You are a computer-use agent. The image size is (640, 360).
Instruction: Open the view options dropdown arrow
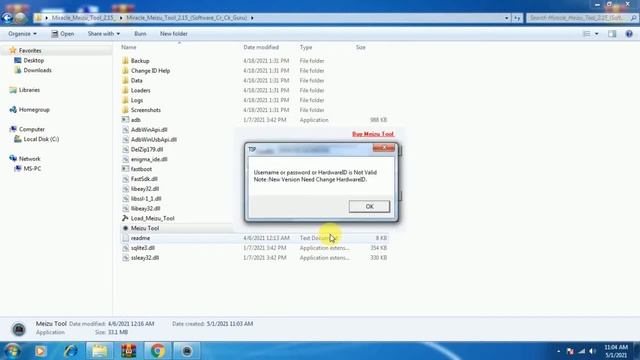pyautogui.click(x=597, y=34)
